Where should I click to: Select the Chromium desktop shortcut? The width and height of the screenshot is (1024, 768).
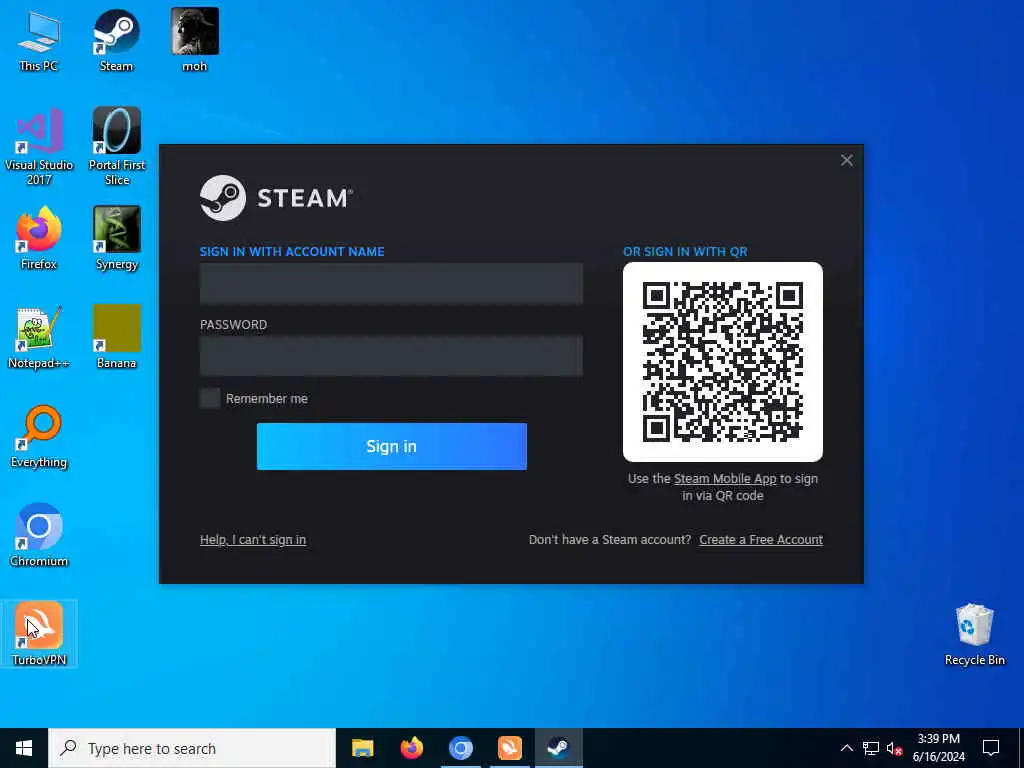pos(39,535)
